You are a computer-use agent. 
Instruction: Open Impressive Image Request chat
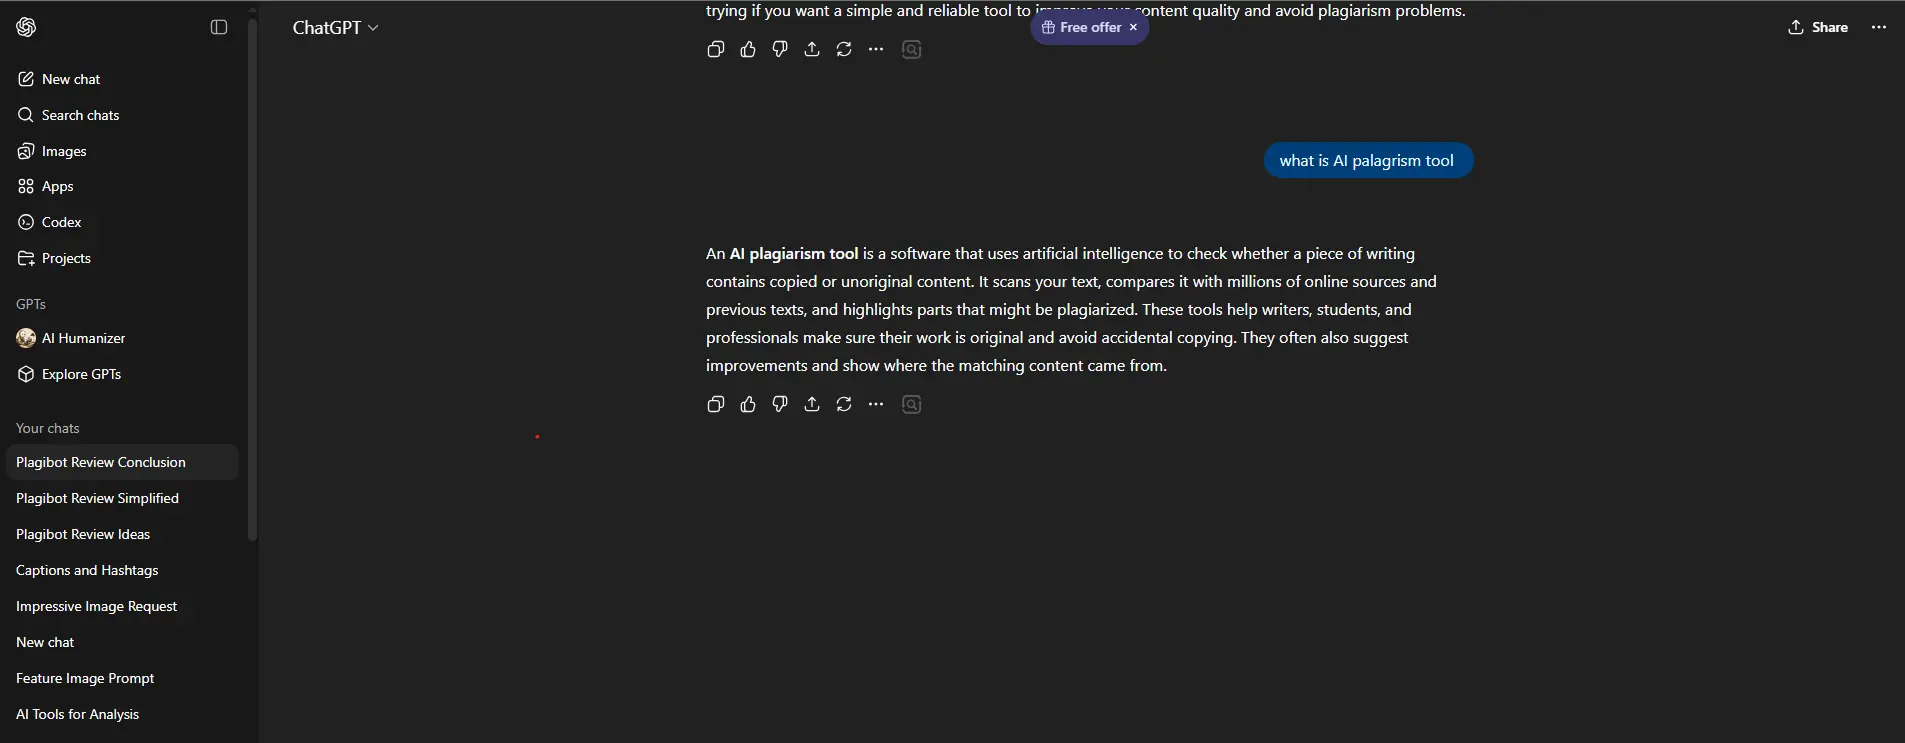(120, 606)
